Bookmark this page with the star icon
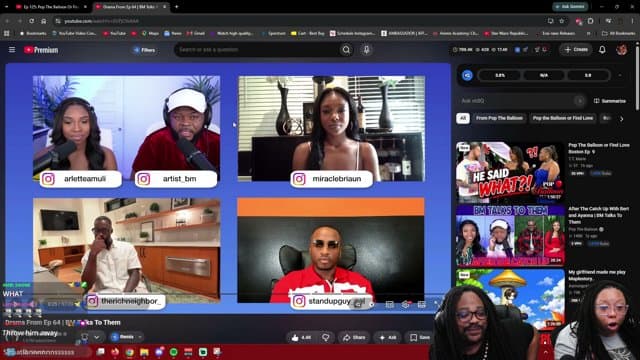This screenshot has height=360, width=640. (x=562, y=21)
